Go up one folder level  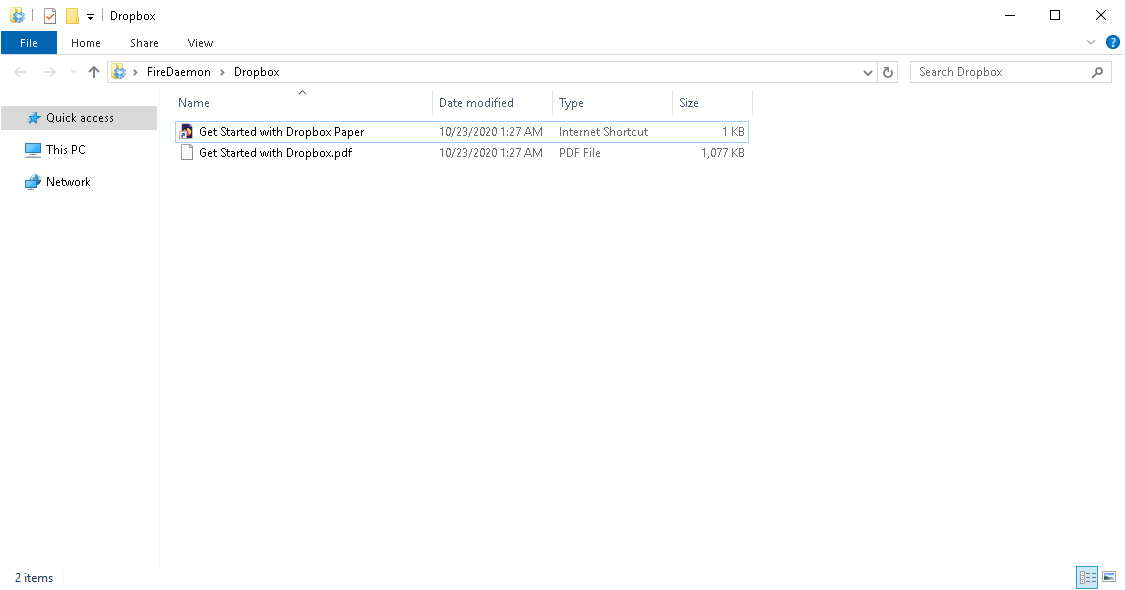93,72
